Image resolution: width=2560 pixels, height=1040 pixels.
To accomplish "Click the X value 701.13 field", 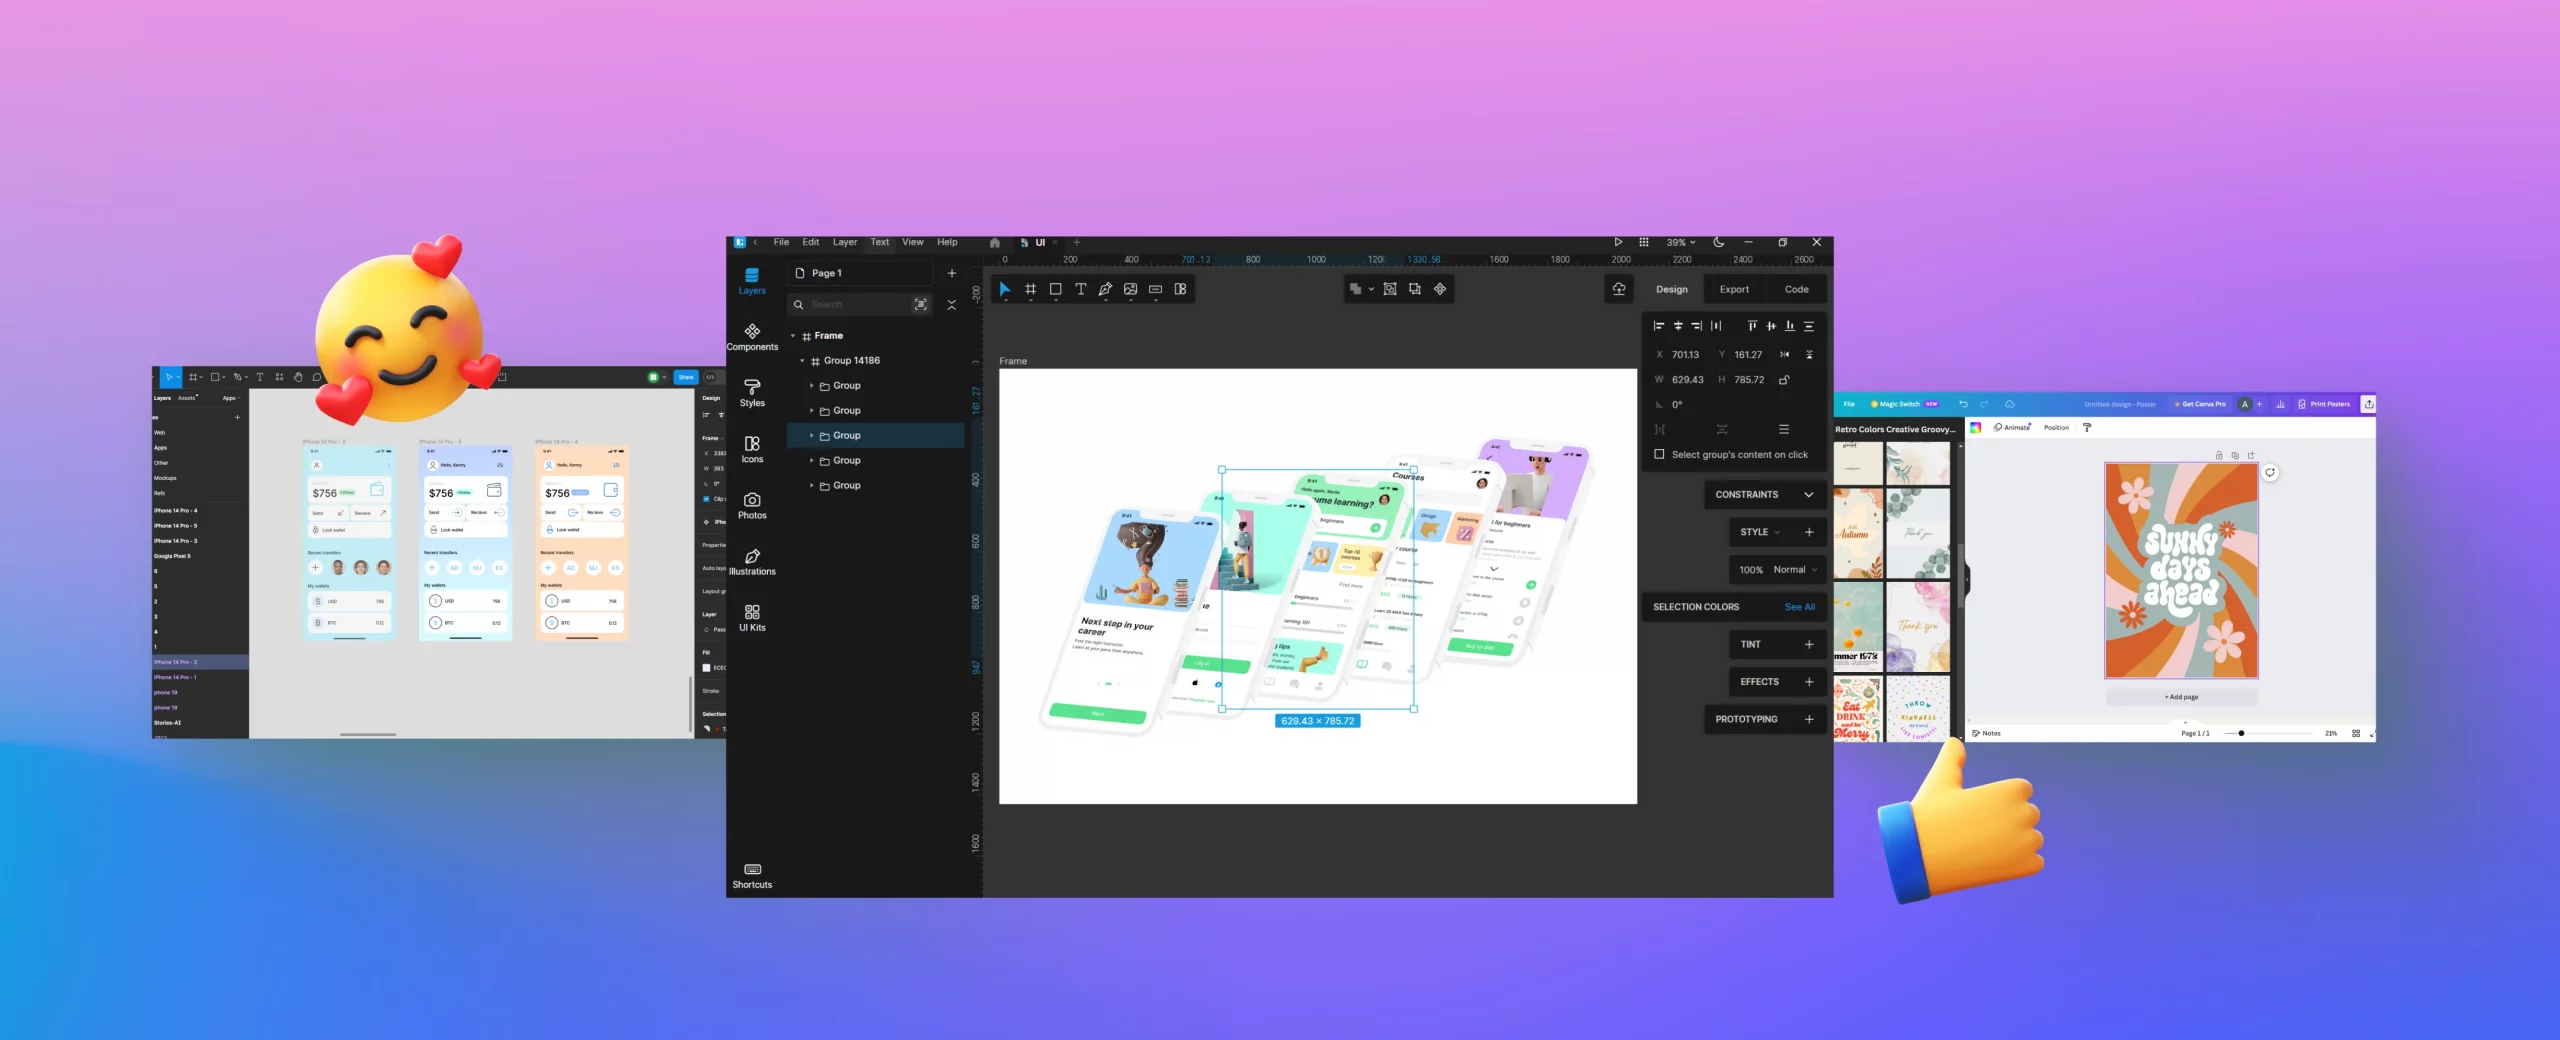I will 1685,355.
